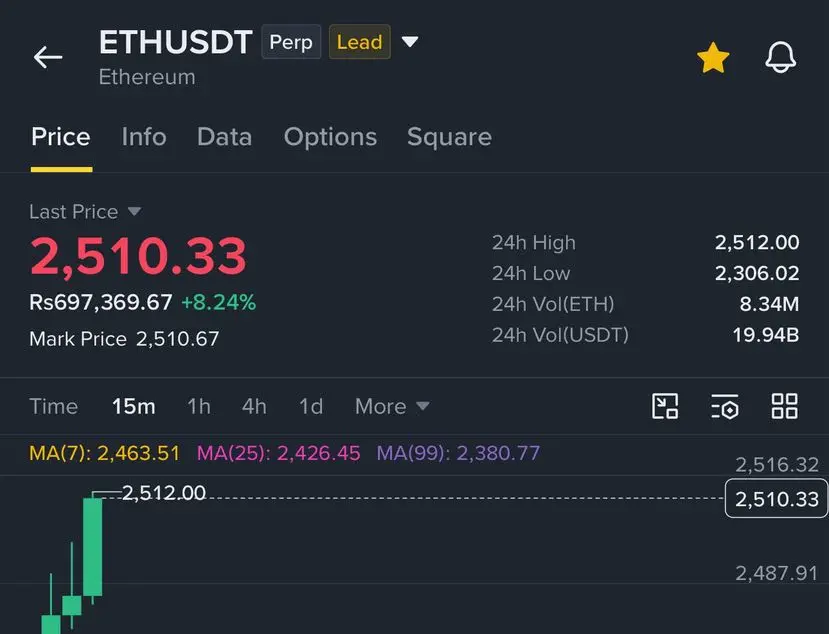Tap the current price tag 2,510.33 on axis
Screen dimensions: 829x634
(776, 498)
